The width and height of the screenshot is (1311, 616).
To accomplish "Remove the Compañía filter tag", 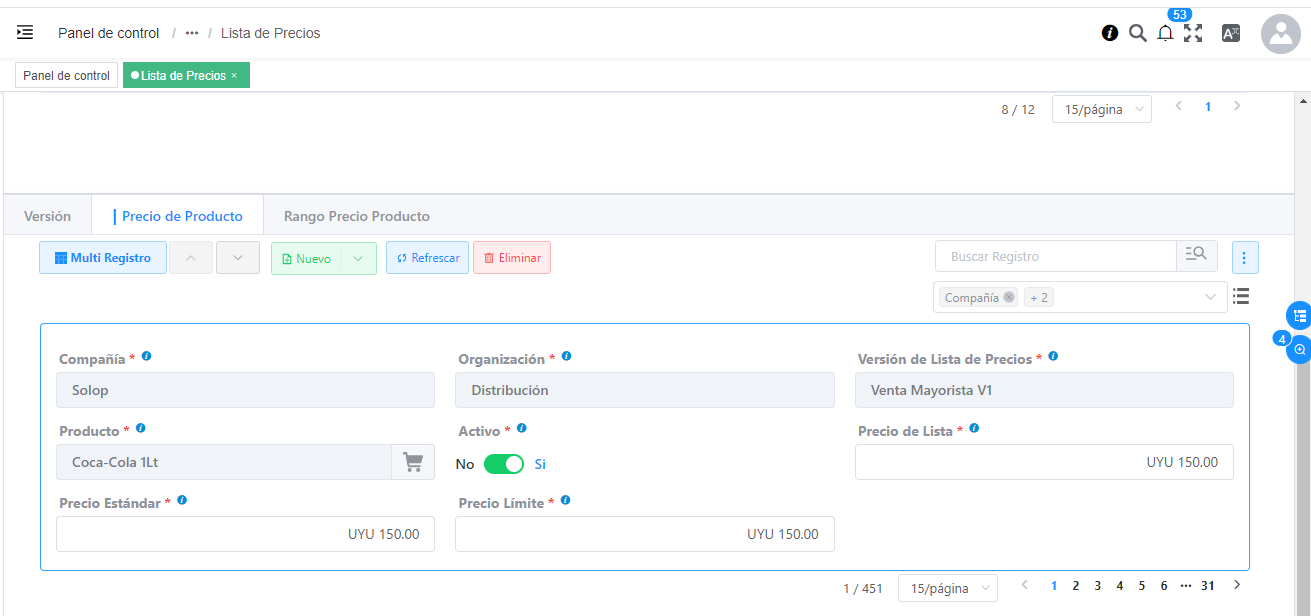I will [x=1009, y=297].
